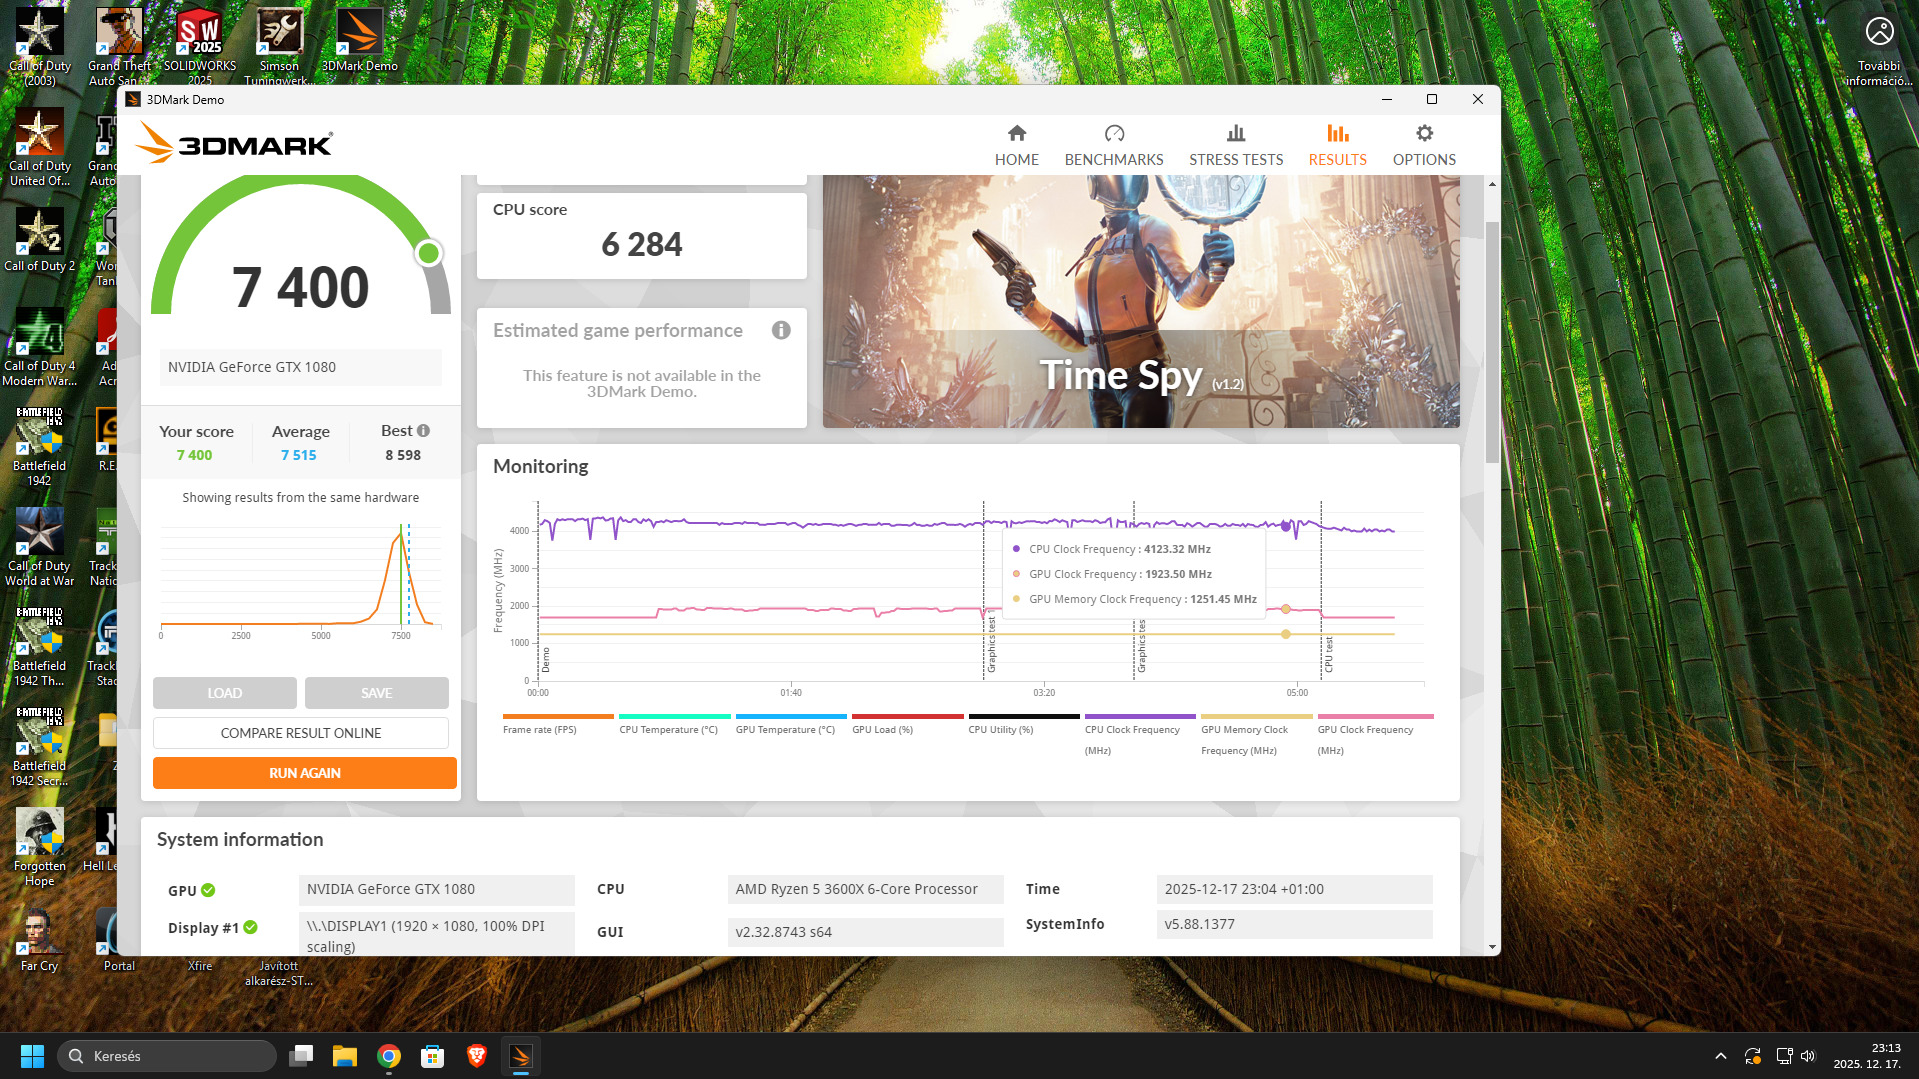Click the SystemInfo version v5.88.1377
Screen dimensions: 1919x1079
click(x=1294, y=924)
